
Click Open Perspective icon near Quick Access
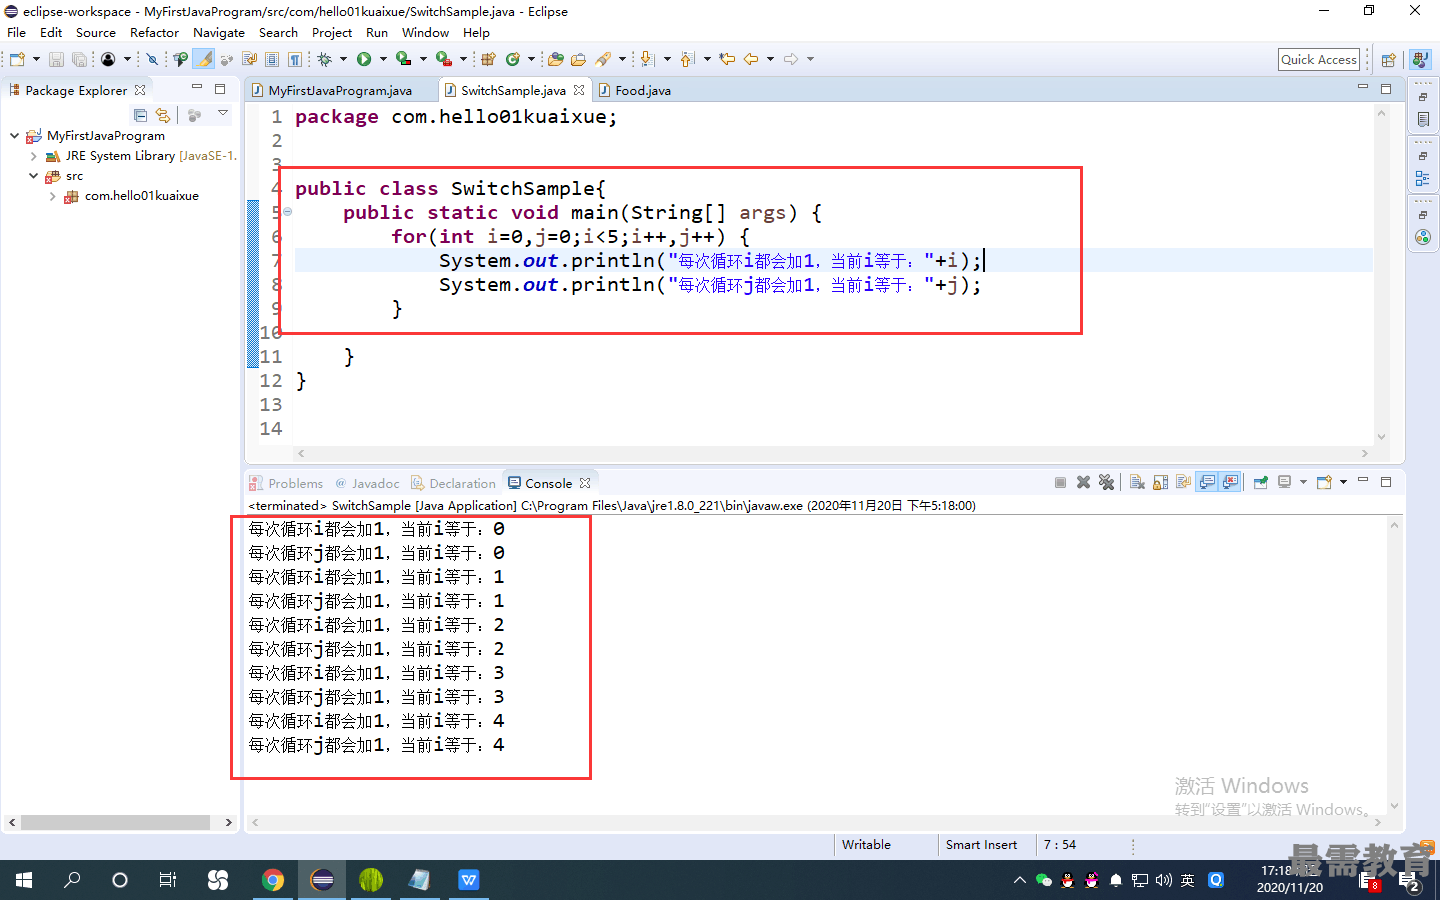coord(1388,60)
